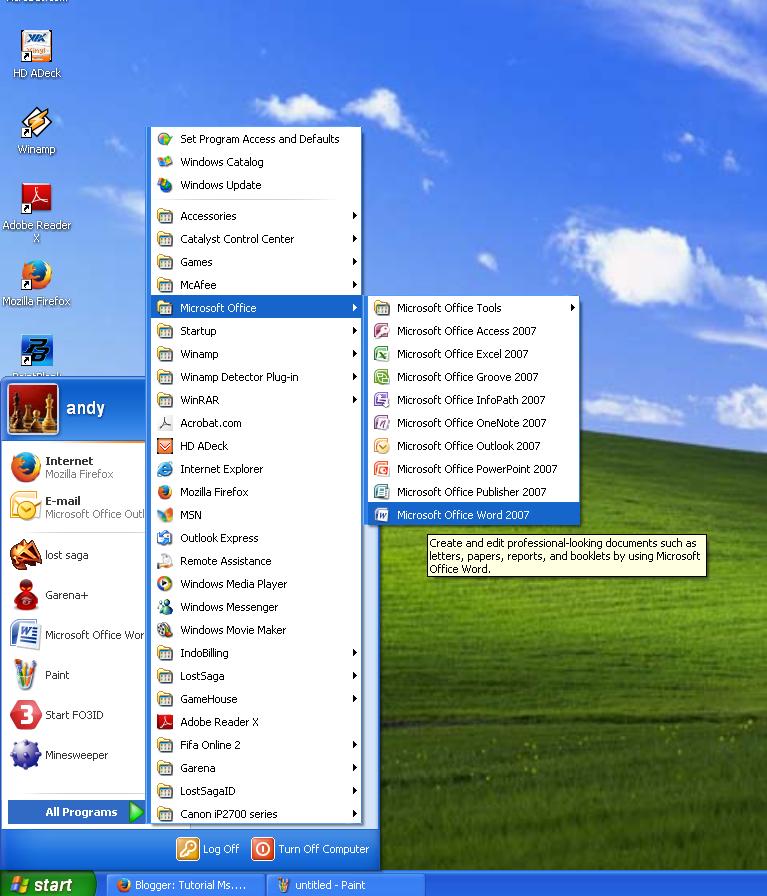The height and width of the screenshot is (896, 767).
Task: Open recent Microsoft Office Word entry
Action: [x=74, y=635]
